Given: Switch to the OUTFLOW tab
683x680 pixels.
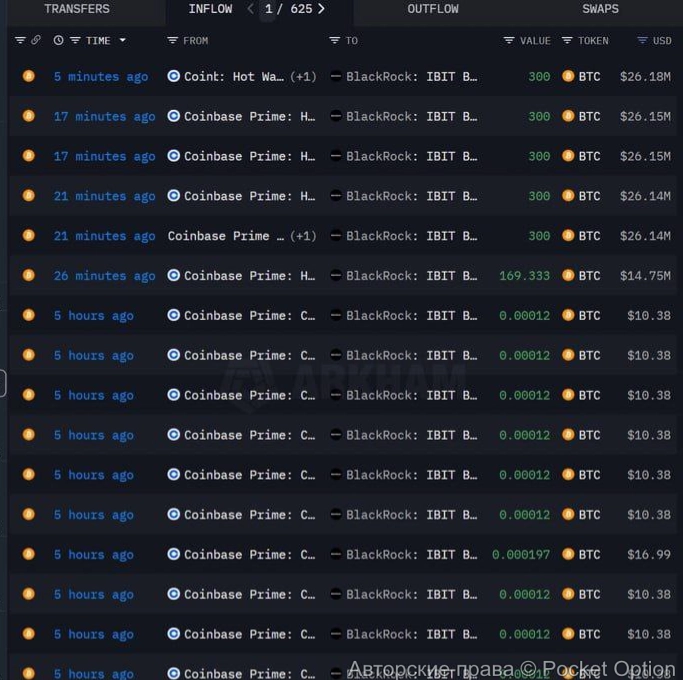Looking at the screenshot, I should (433, 9).
